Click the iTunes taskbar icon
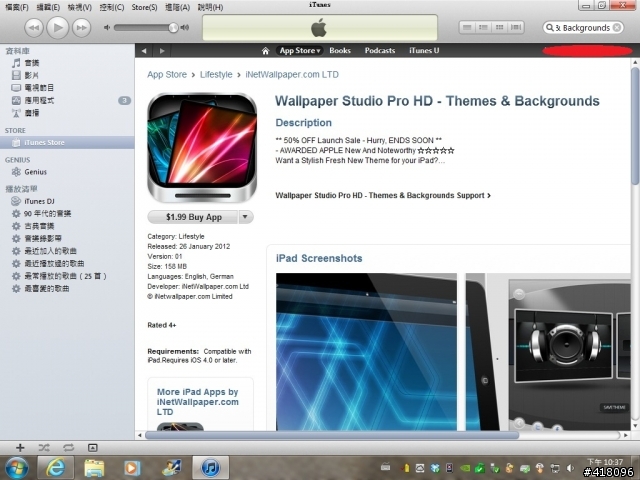 pos(210,468)
